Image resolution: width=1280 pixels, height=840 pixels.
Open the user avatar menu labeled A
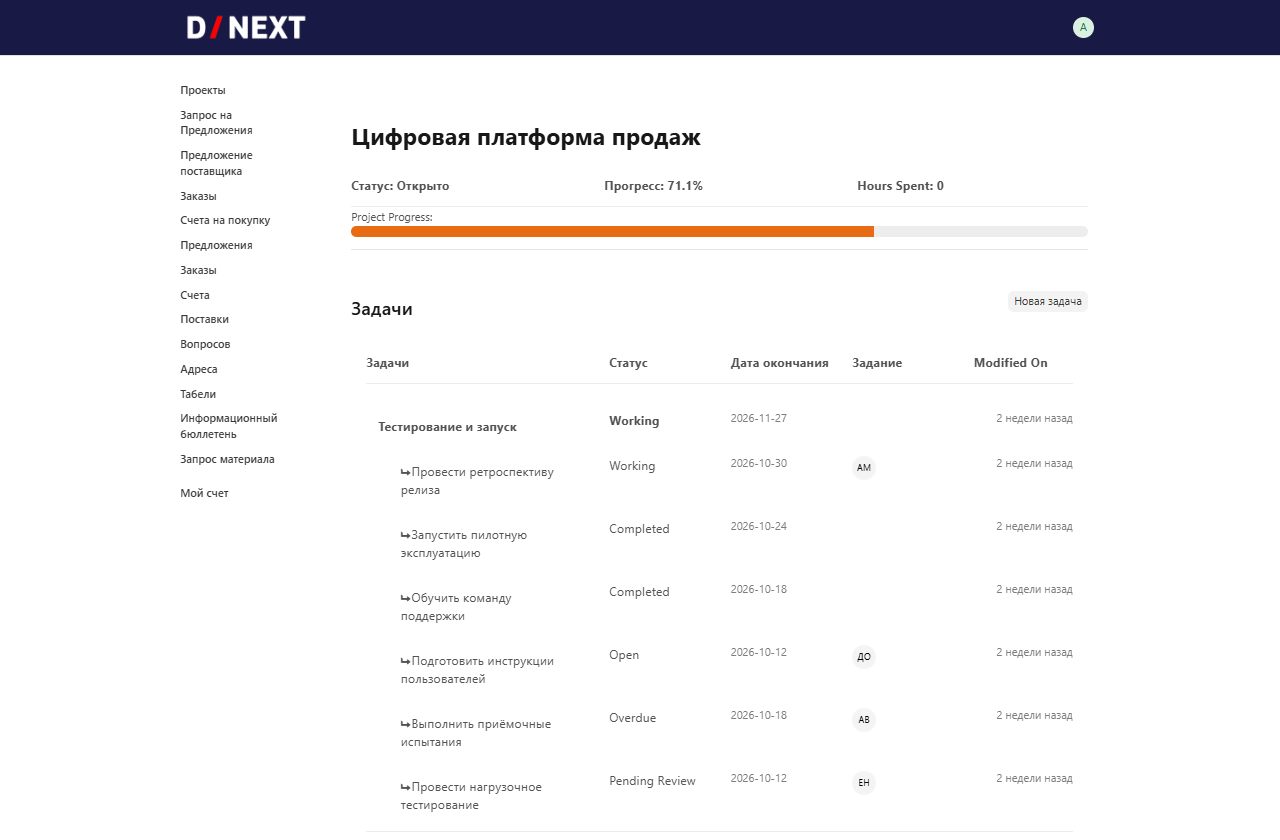[1083, 28]
